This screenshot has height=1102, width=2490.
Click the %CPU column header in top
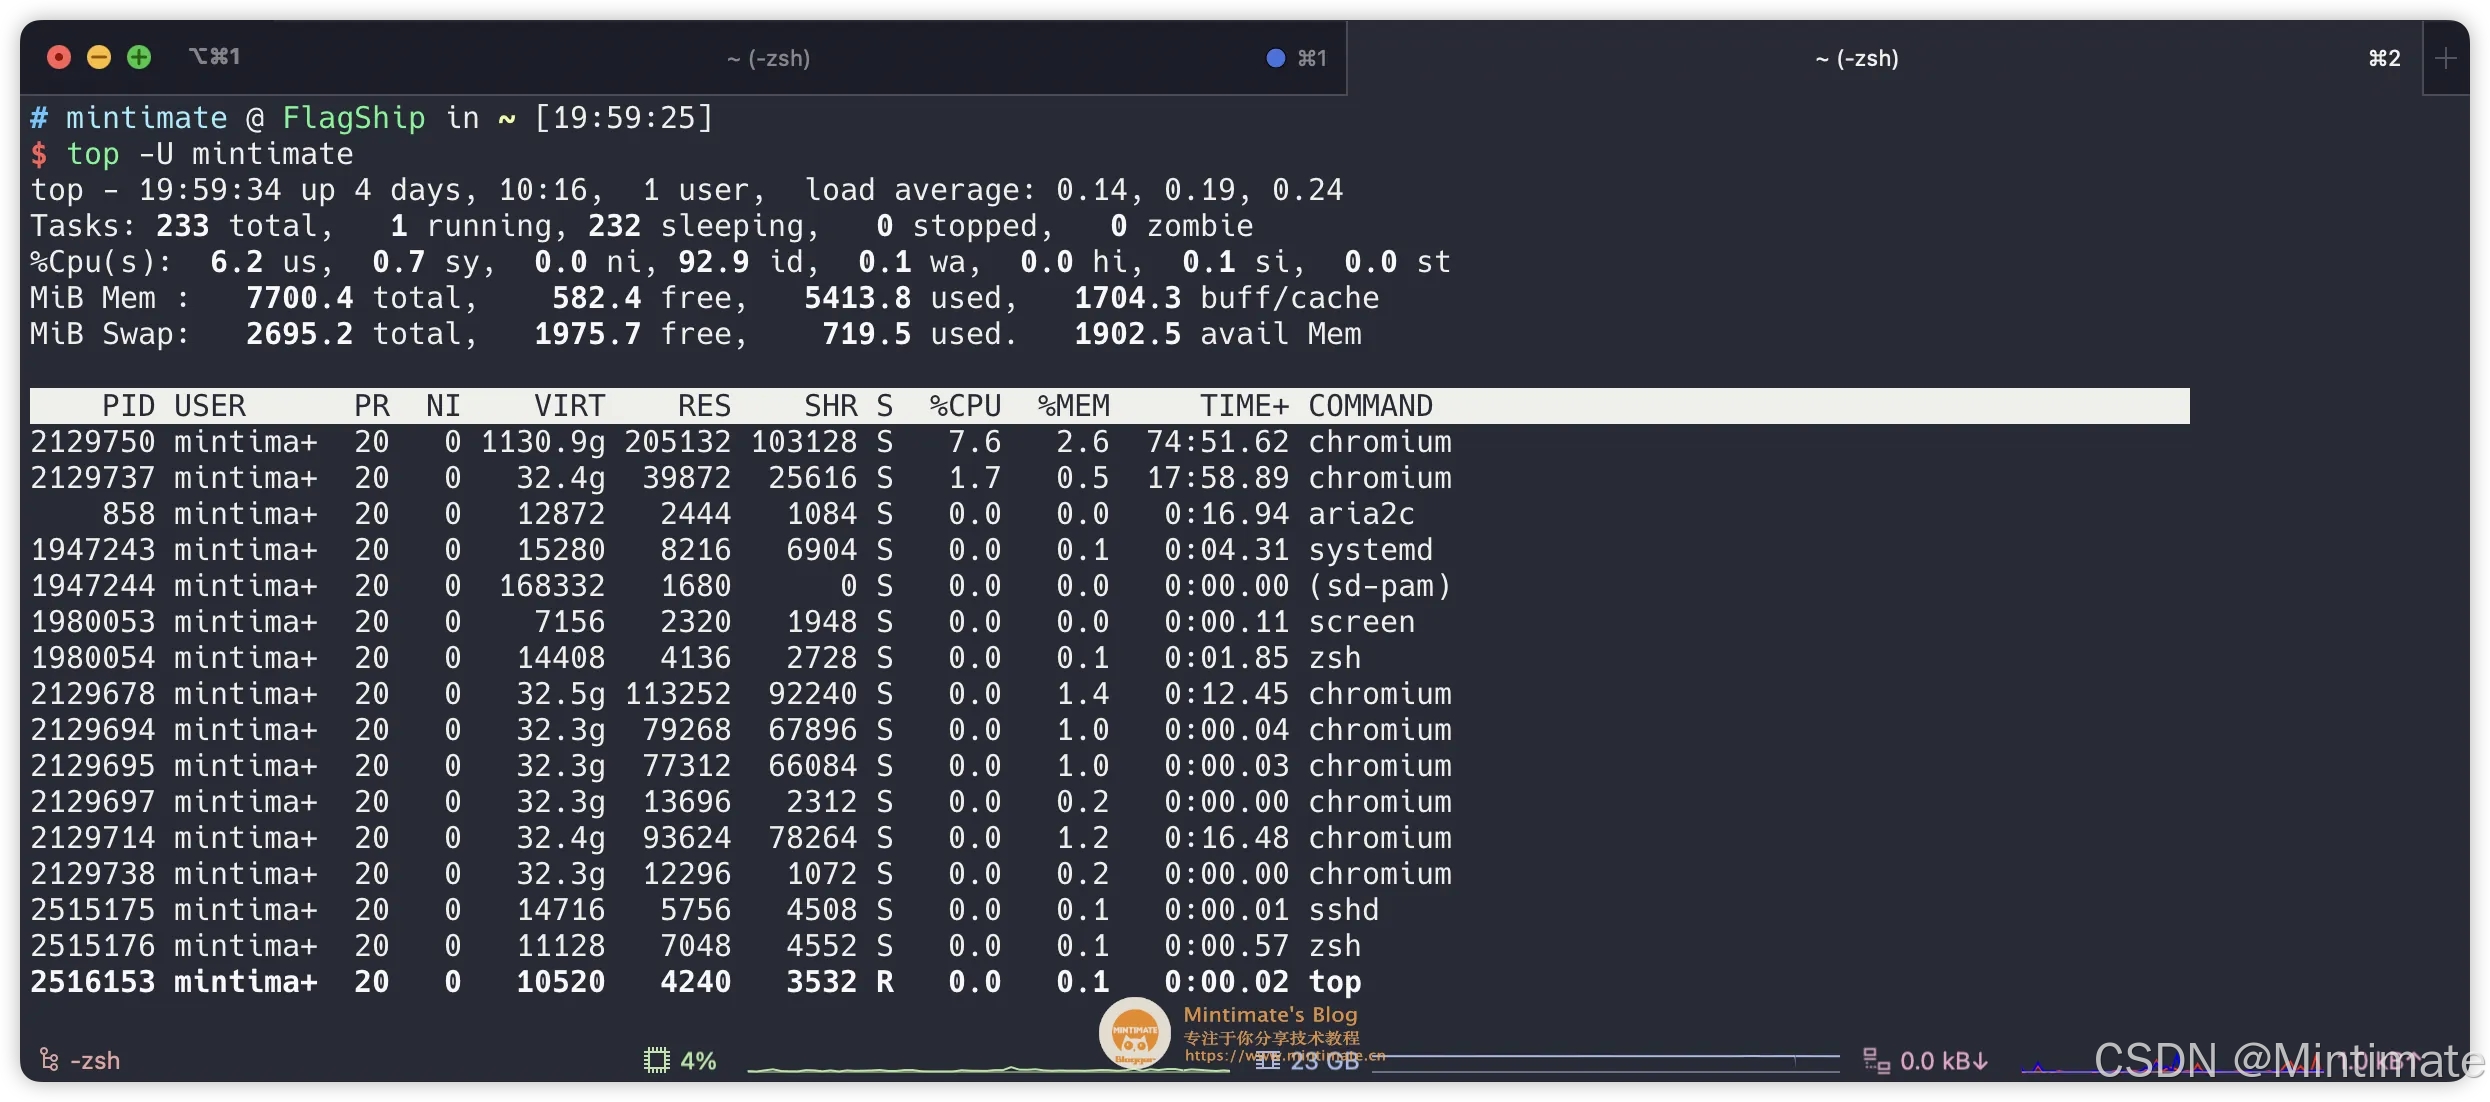pos(965,406)
